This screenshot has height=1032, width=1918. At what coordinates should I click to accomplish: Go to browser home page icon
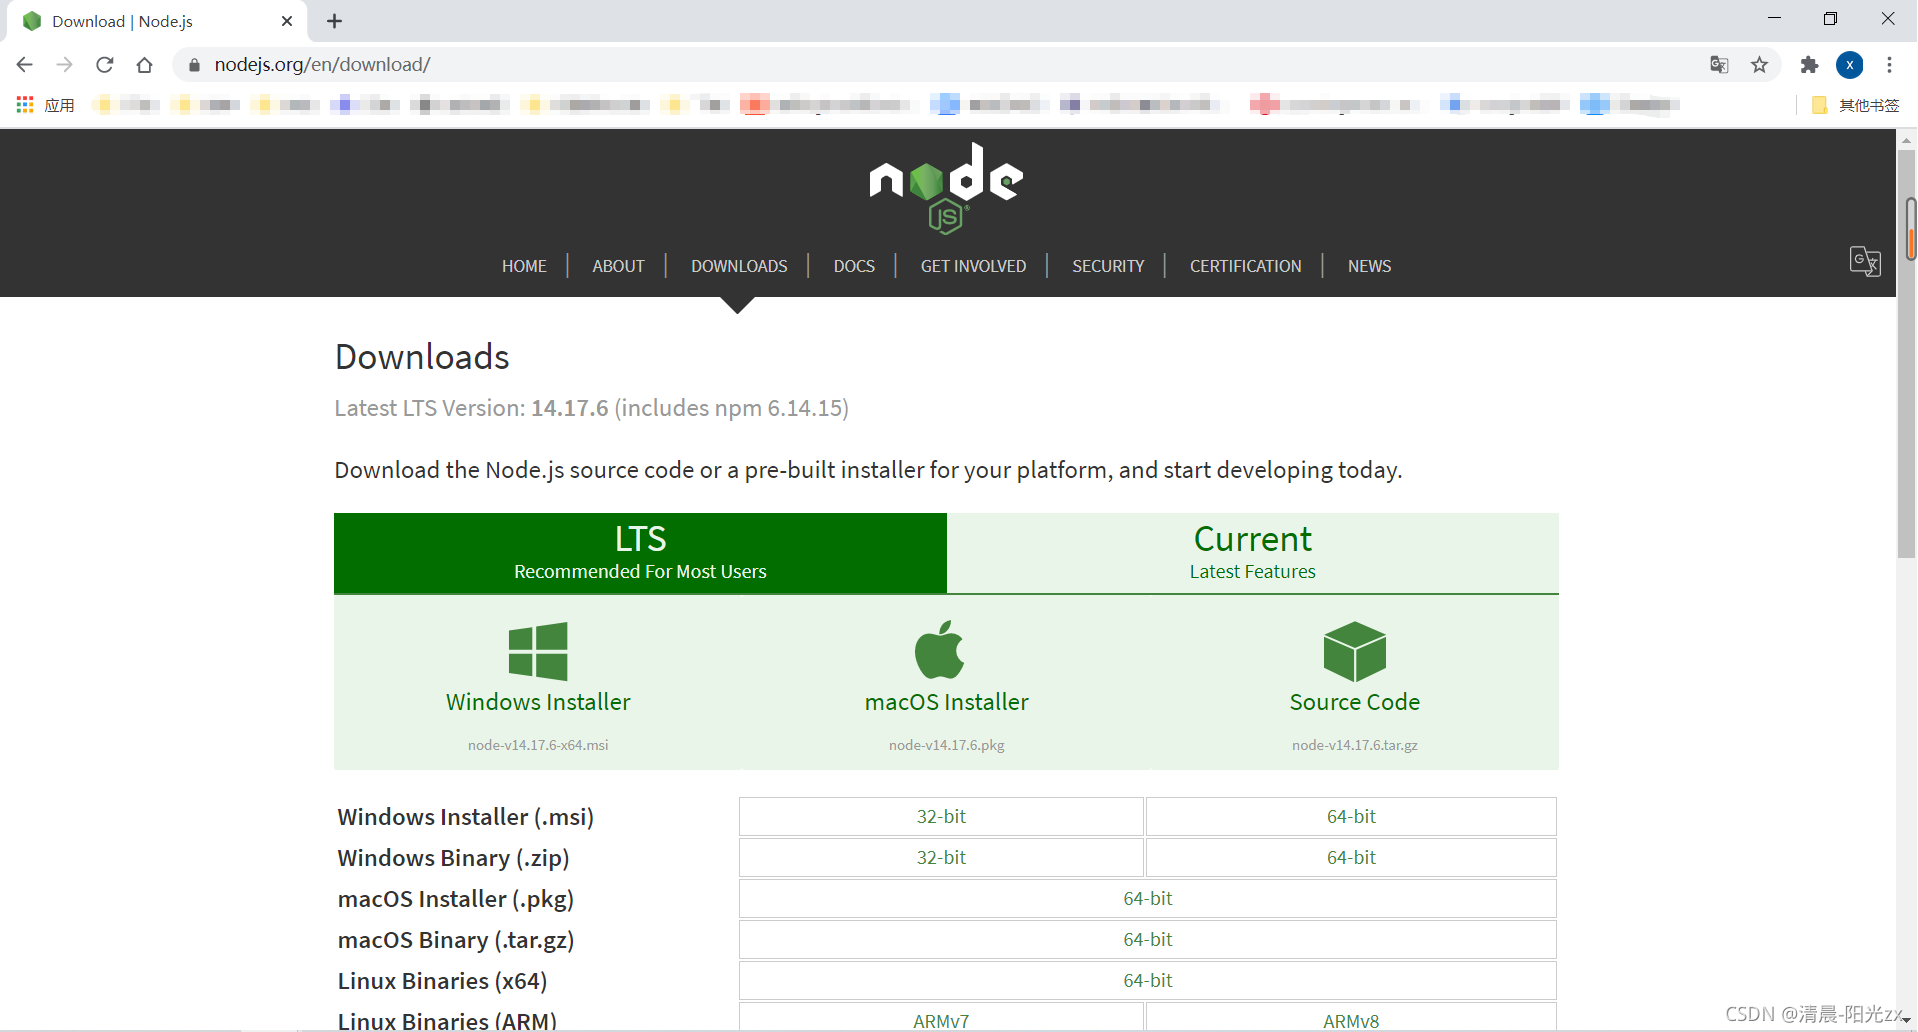click(x=145, y=65)
